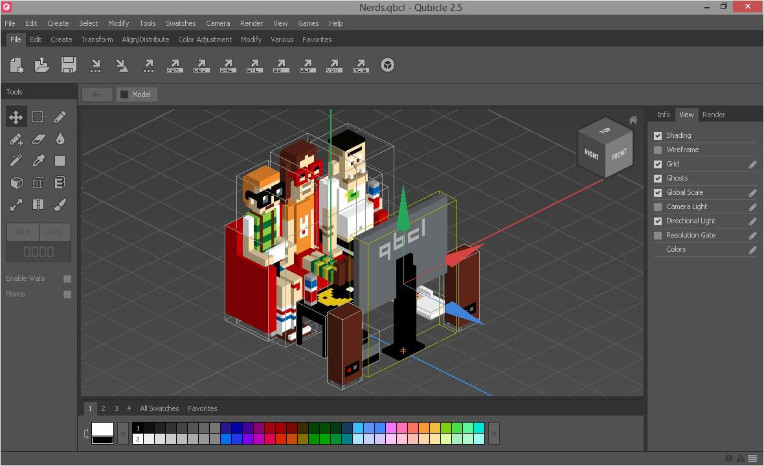Toggle the Directional Light checkbox
This screenshot has width=764, height=466.
tap(658, 221)
